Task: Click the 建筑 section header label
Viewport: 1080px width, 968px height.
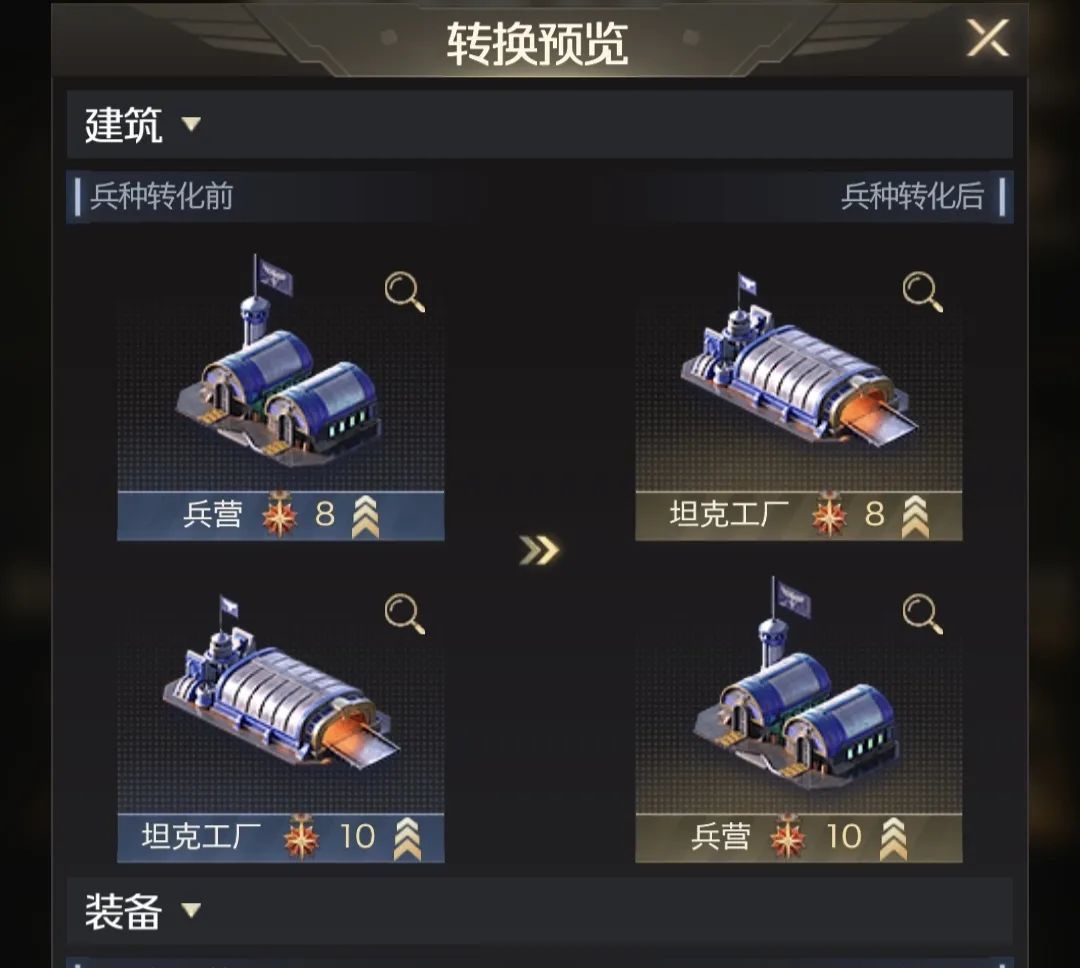Action: (x=123, y=125)
